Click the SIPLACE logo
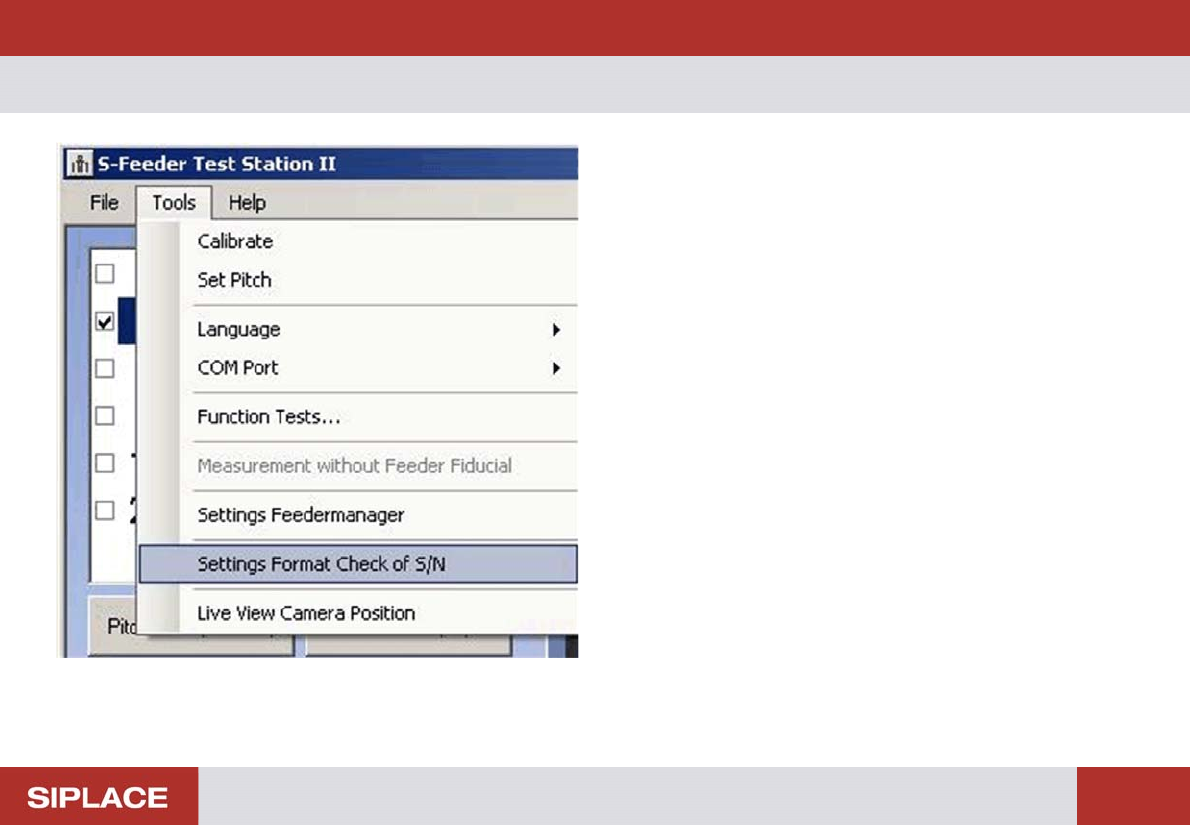 tap(98, 798)
